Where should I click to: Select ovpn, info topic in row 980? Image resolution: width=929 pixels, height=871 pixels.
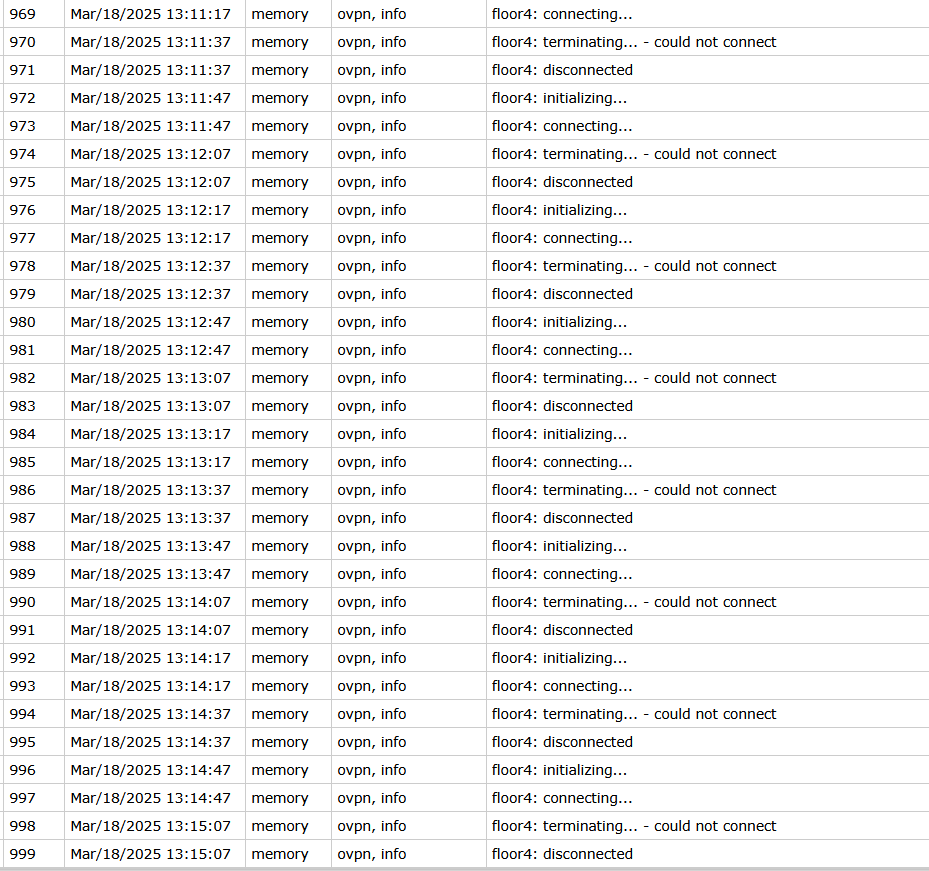tap(371, 322)
